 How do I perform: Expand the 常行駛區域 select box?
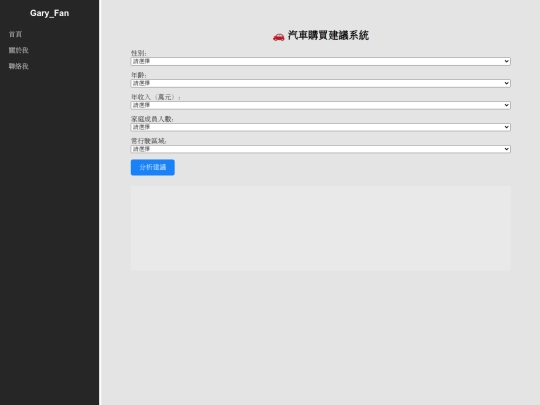click(x=320, y=149)
